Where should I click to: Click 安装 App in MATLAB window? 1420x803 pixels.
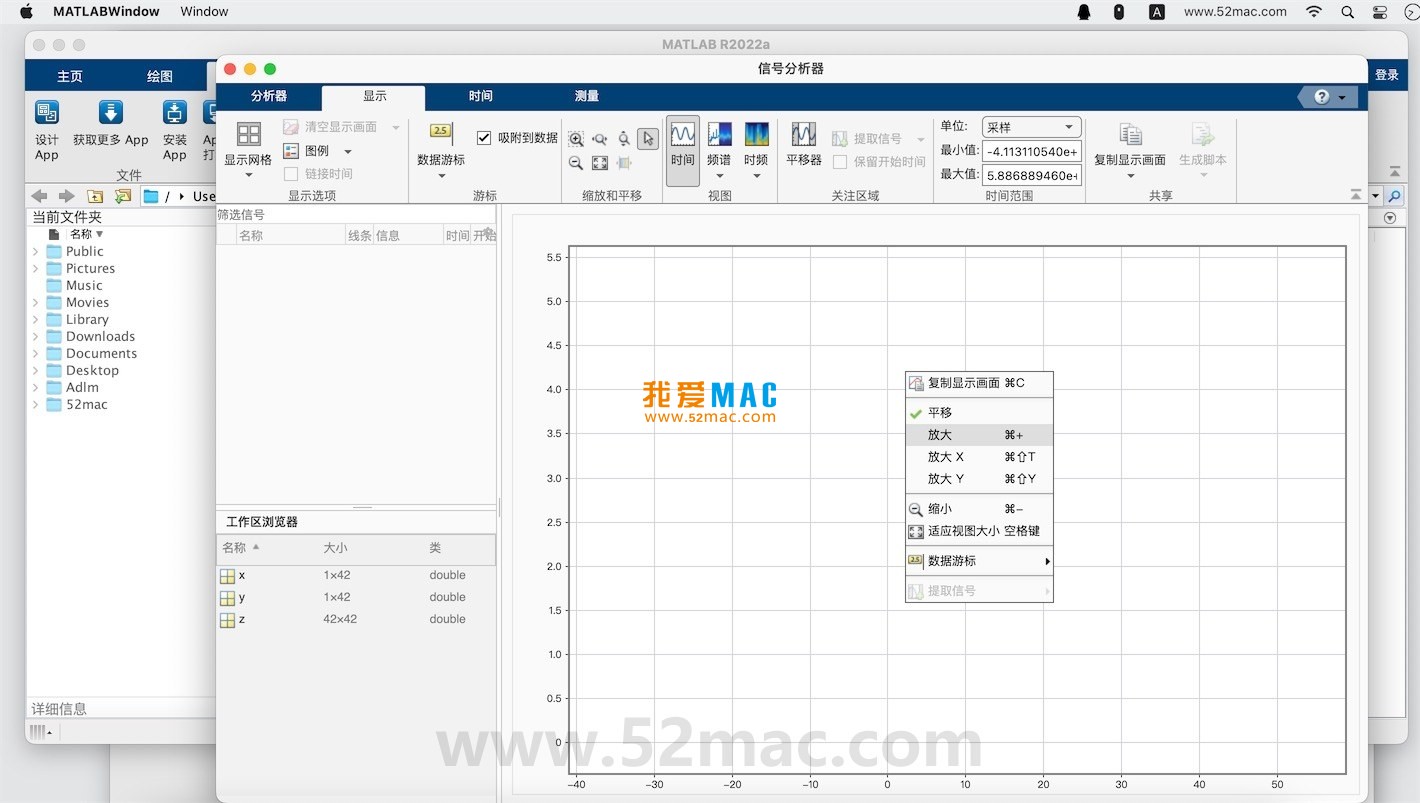point(175,130)
